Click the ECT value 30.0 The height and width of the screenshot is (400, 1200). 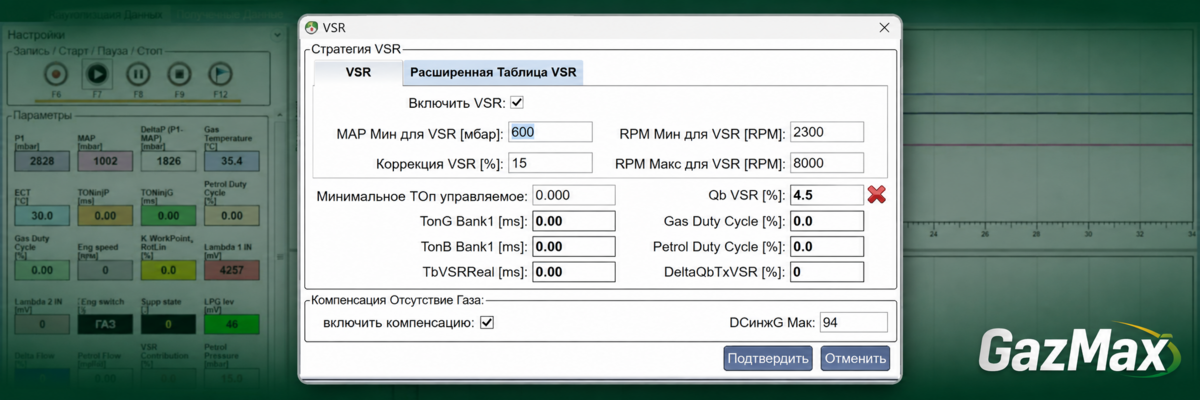click(40, 216)
